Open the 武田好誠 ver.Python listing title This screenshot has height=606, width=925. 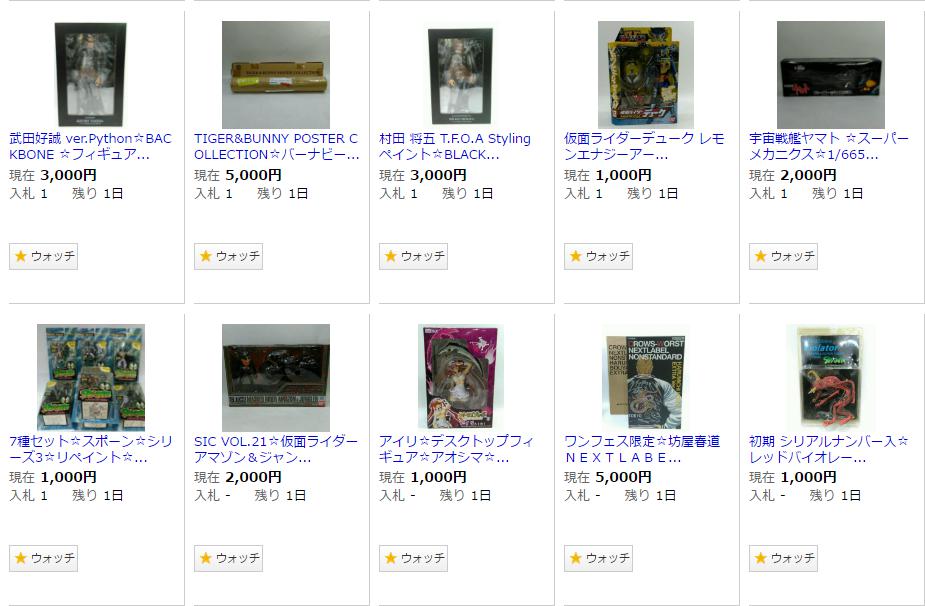[90, 146]
